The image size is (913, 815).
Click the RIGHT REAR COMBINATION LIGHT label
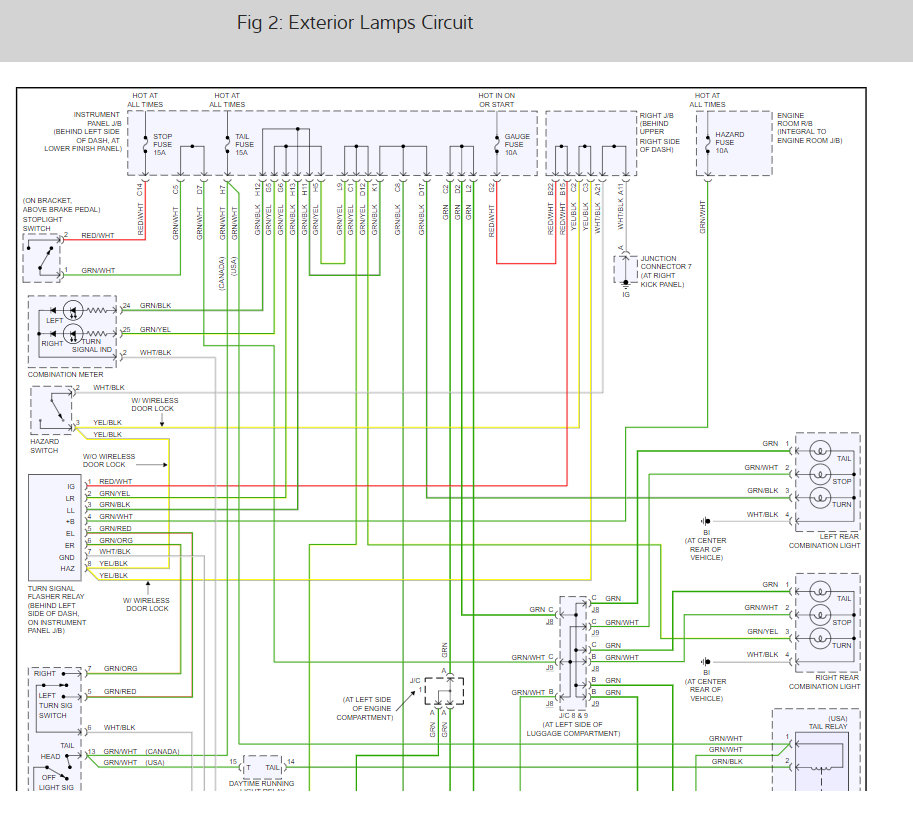824,682
